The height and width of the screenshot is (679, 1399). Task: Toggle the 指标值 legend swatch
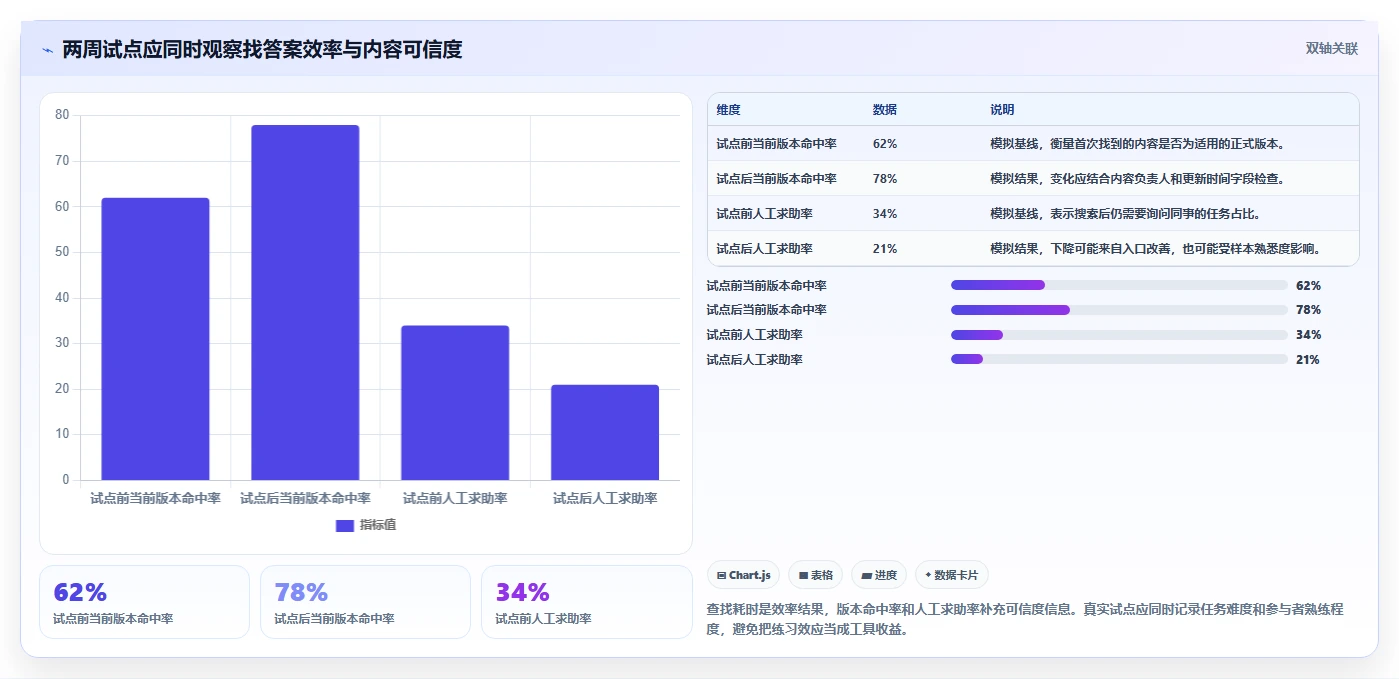(345, 526)
